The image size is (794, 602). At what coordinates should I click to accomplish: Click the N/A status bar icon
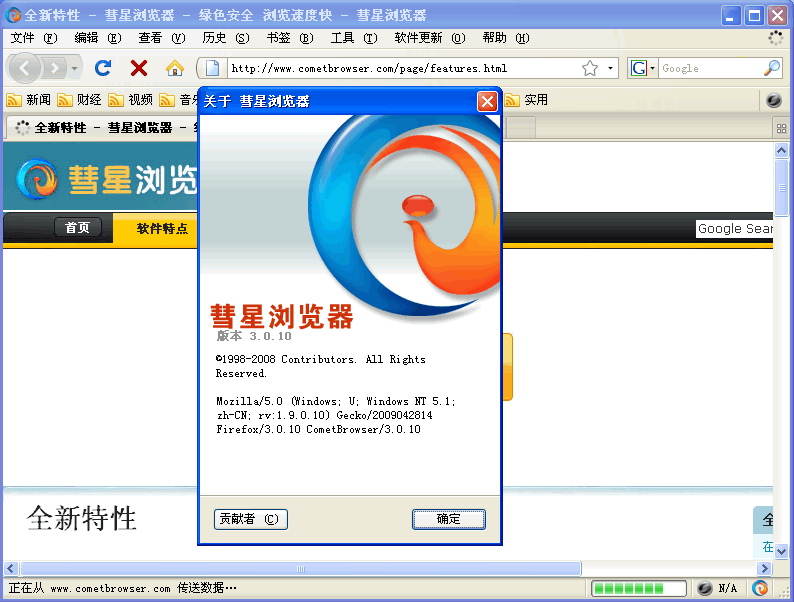(x=705, y=588)
